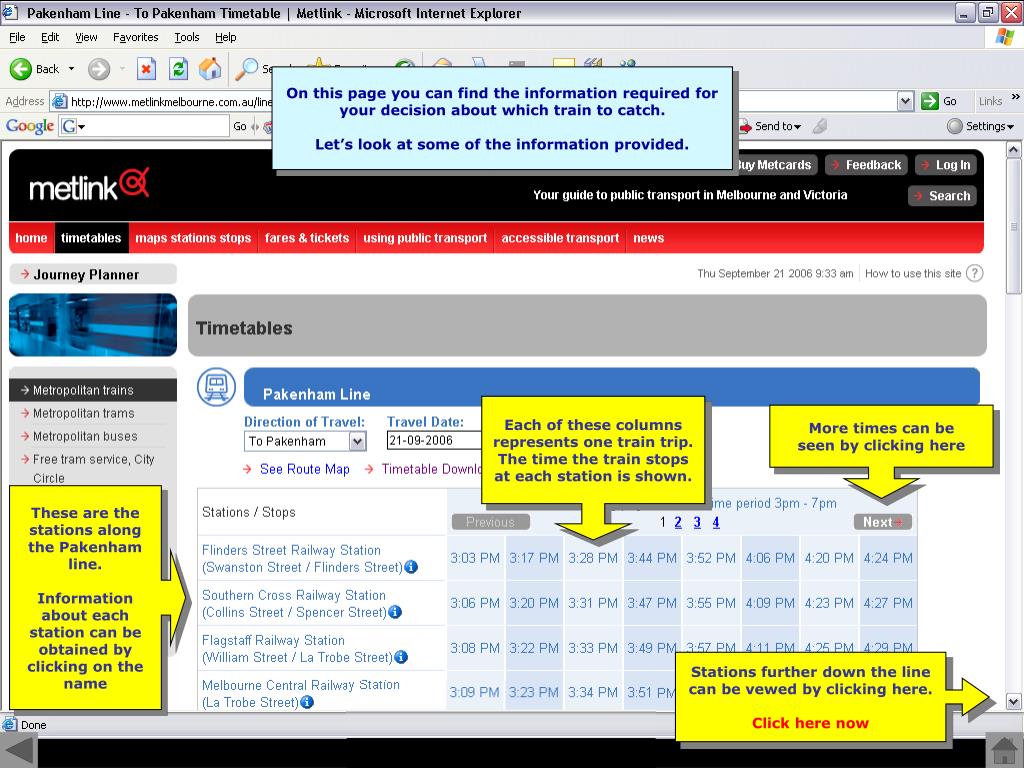The width and height of the screenshot is (1024, 768).
Task: Click info icon for Southern Cross Railway Station
Action: [394, 612]
